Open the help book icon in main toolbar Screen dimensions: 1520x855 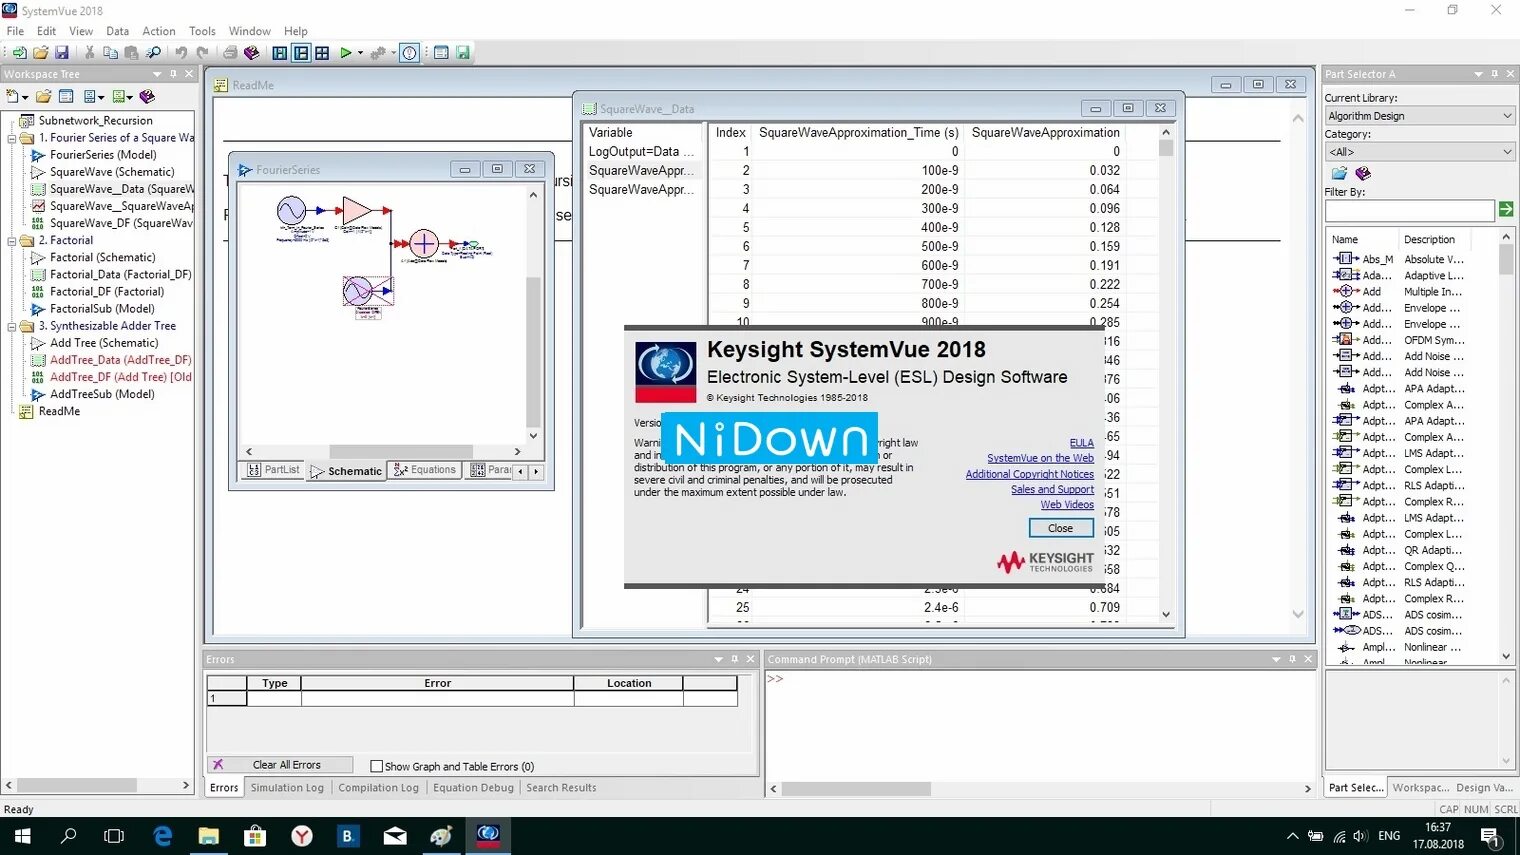pos(252,53)
